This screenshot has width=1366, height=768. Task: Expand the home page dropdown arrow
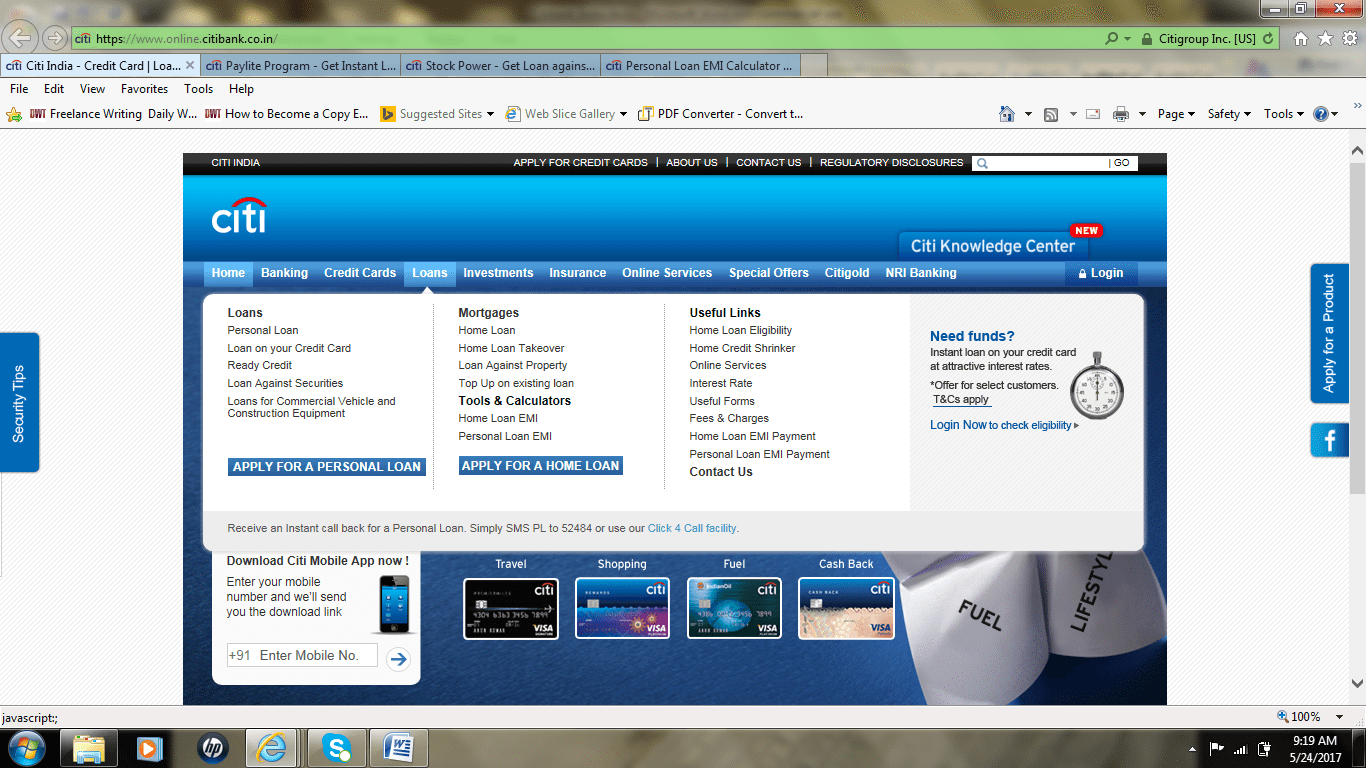(x=1028, y=114)
